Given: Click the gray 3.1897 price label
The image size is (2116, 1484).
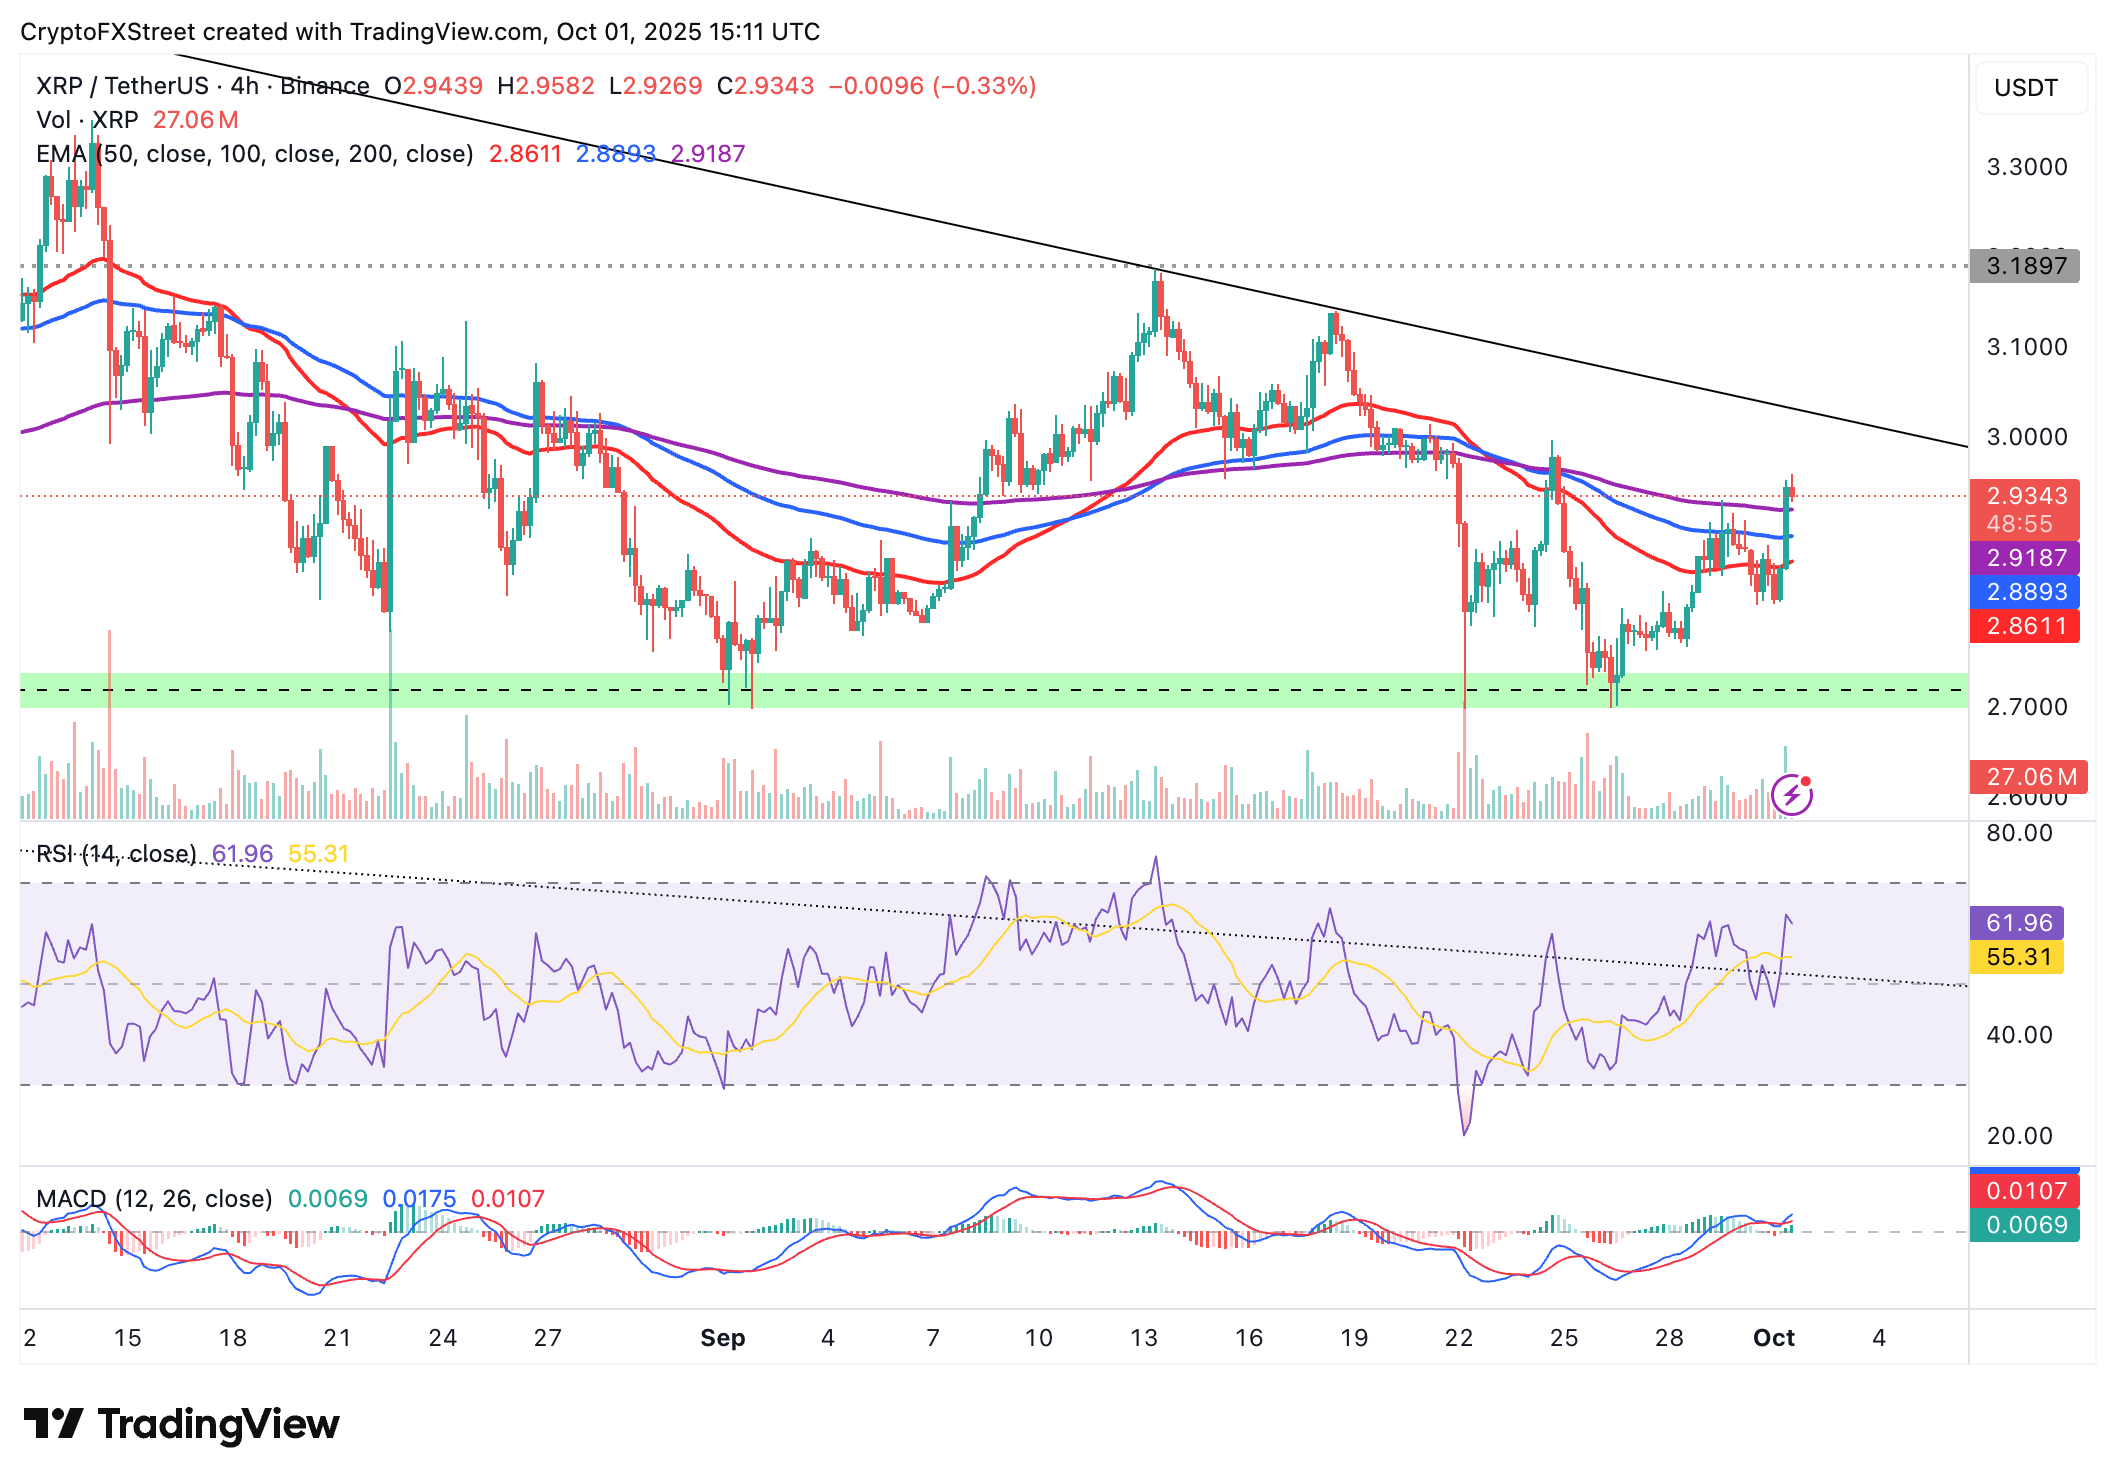Looking at the screenshot, I should click(2024, 266).
